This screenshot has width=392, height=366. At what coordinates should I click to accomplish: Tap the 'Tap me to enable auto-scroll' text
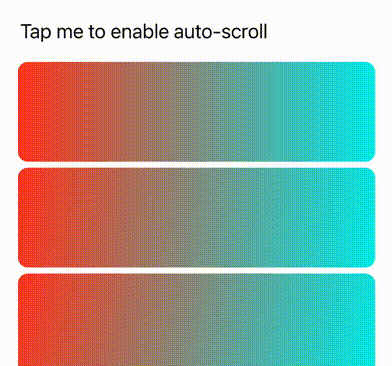(x=144, y=32)
